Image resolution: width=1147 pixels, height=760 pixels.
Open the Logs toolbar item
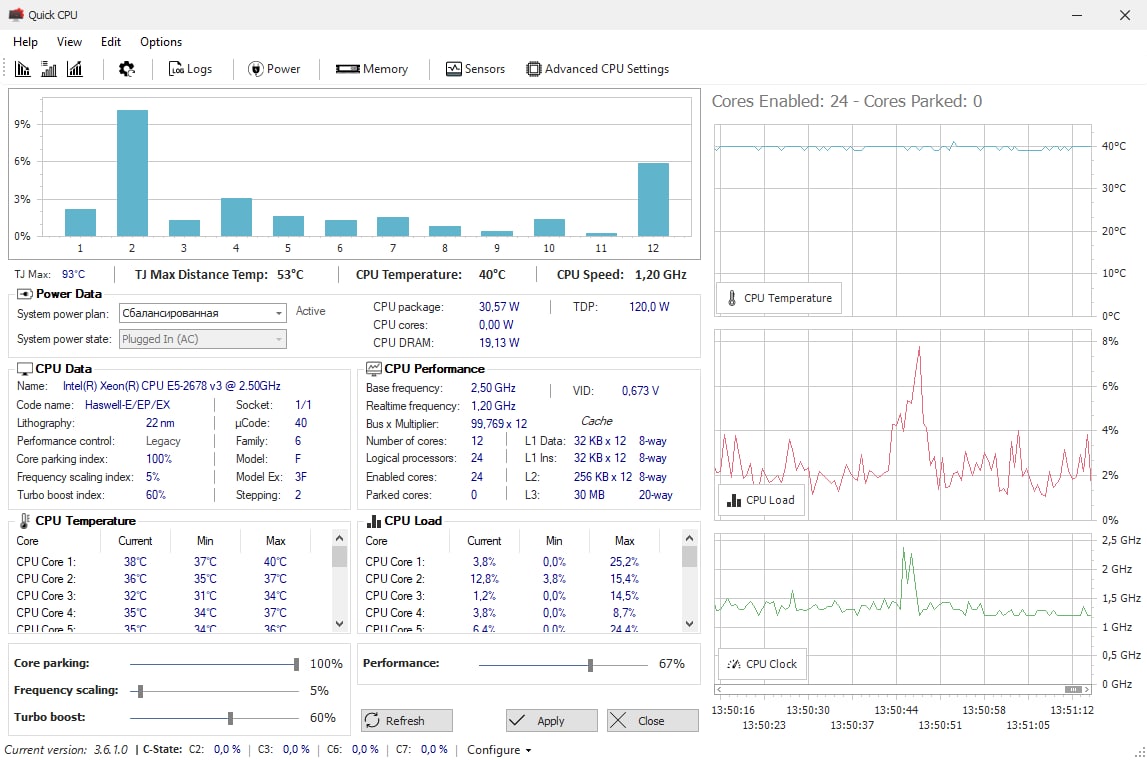tap(190, 69)
